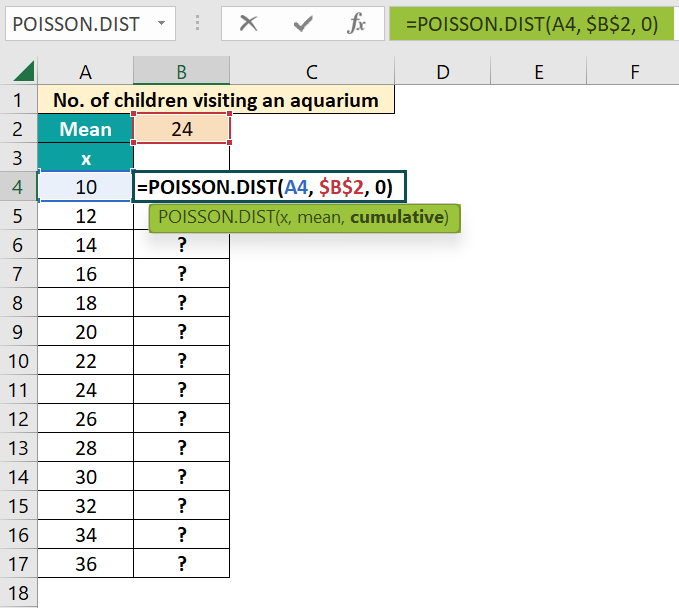Click 'cumulative' argument in the function tooltip
Viewport: 679px width, 608px height.
coord(397,217)
